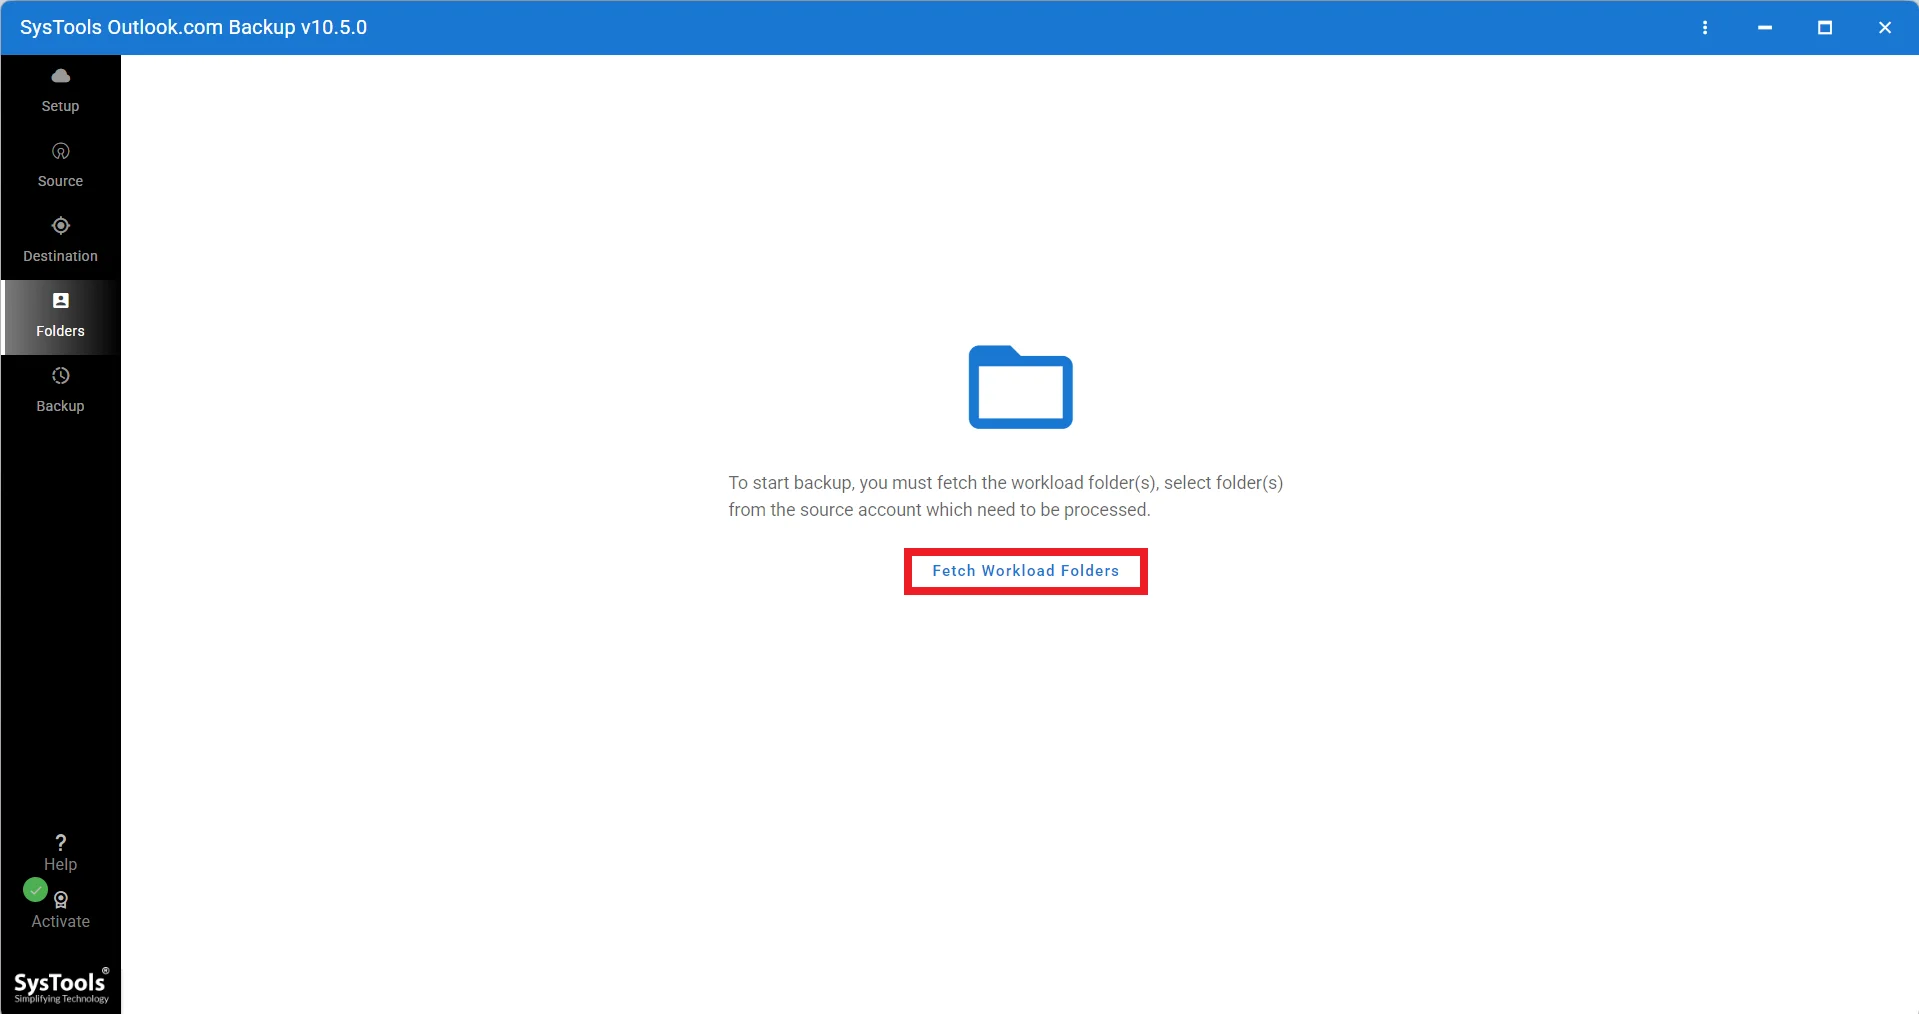Screen dimensions: 1919x1014
Task: Go to the Source step
Action: tap(60, 166)
